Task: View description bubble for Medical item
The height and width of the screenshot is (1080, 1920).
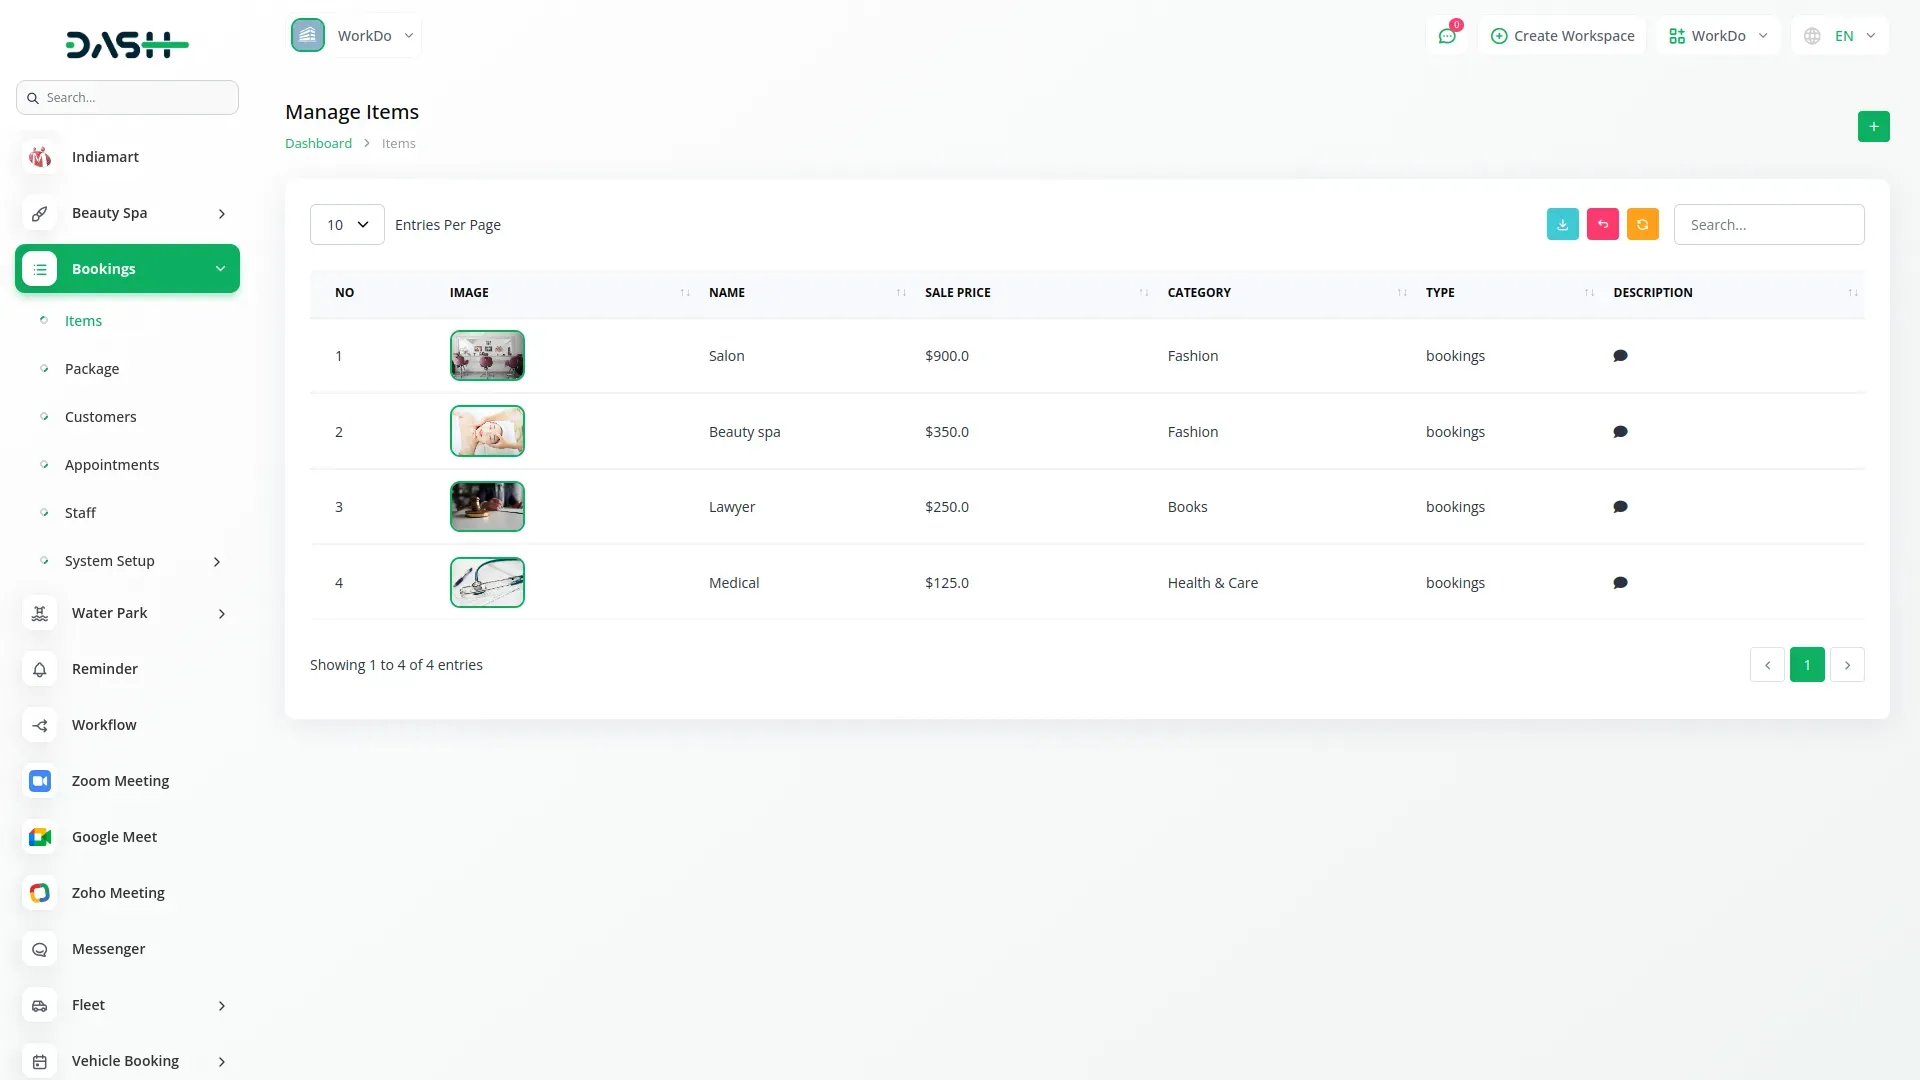Action: coord(1620,583)
